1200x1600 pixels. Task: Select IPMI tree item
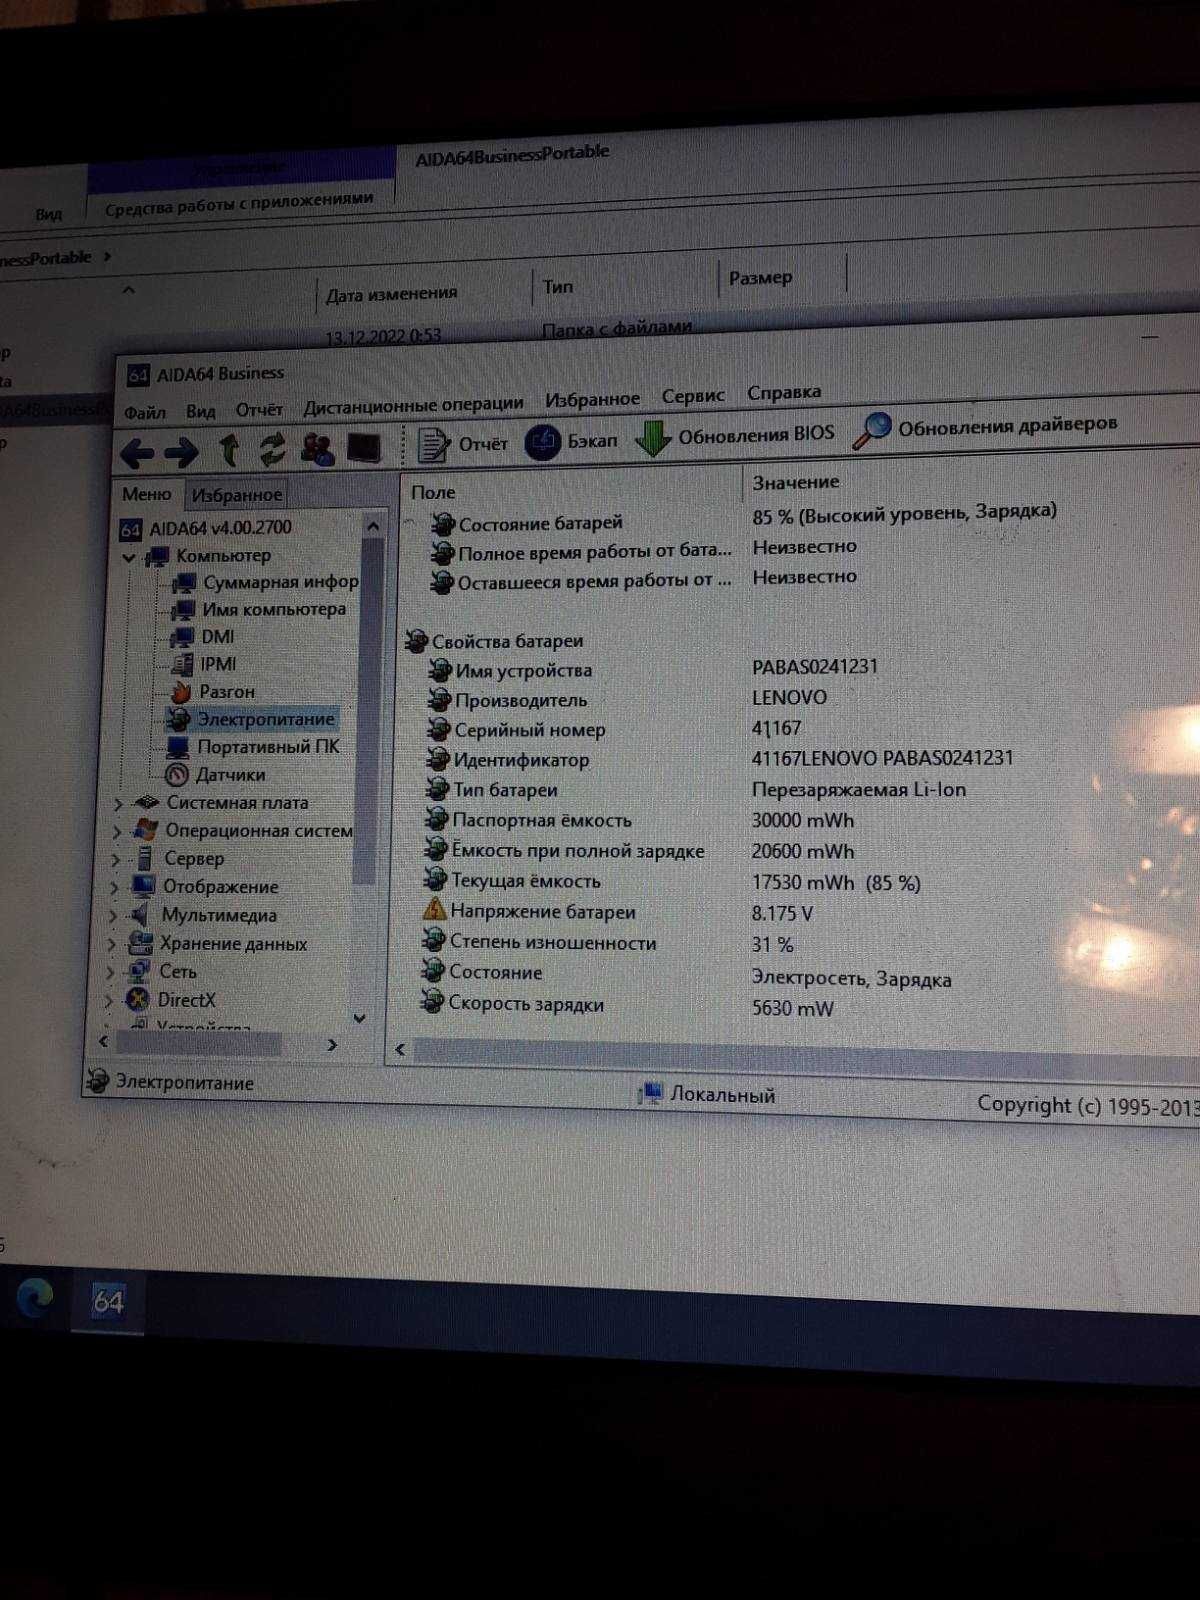tap(204, 664)
